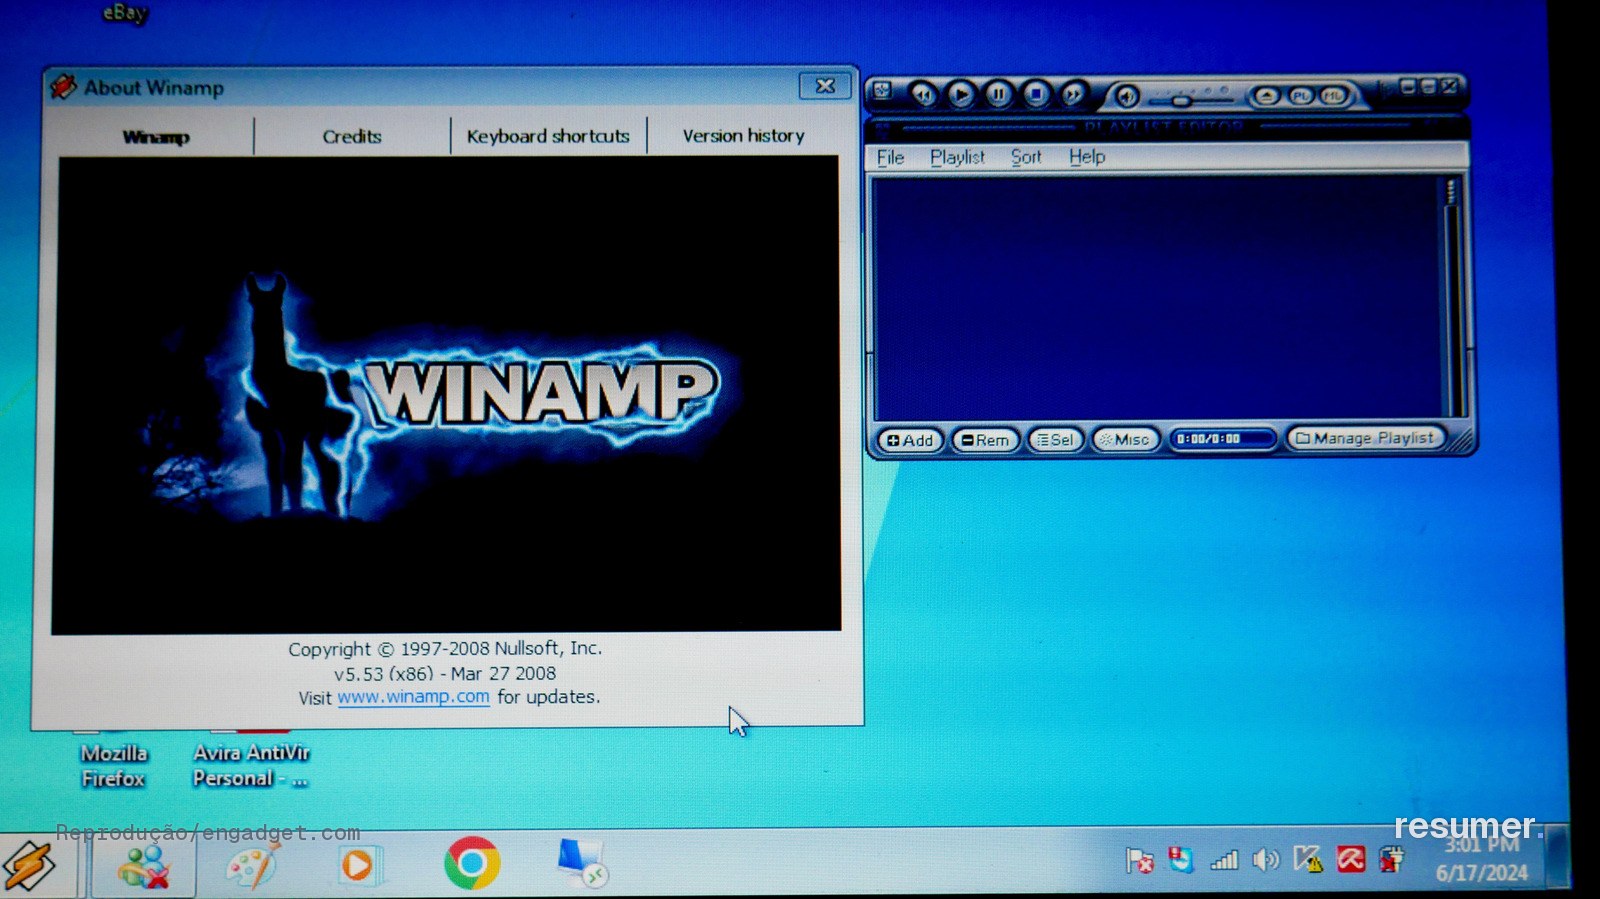
Task: Open Help menu in Playlist Editor
Action: (x=1087, y=157)
